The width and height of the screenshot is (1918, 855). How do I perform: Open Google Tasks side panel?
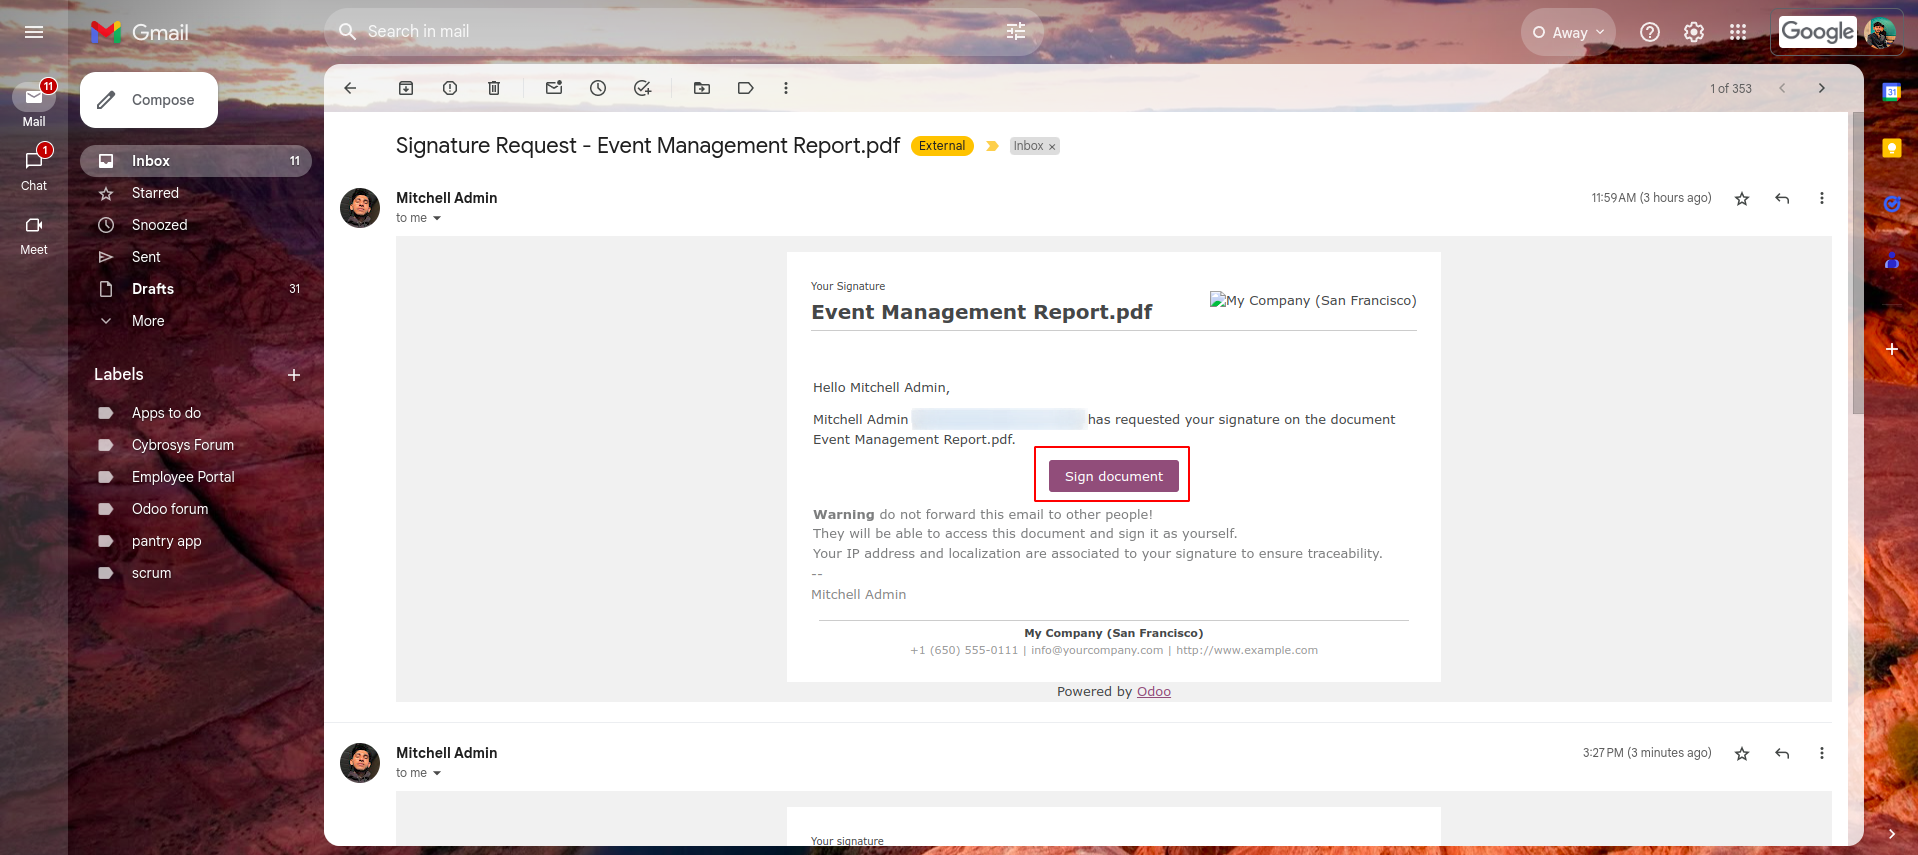1892,204
